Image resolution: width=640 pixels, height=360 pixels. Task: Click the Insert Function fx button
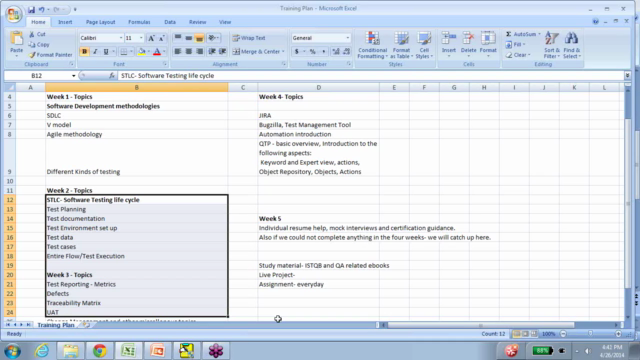point(112,76)
